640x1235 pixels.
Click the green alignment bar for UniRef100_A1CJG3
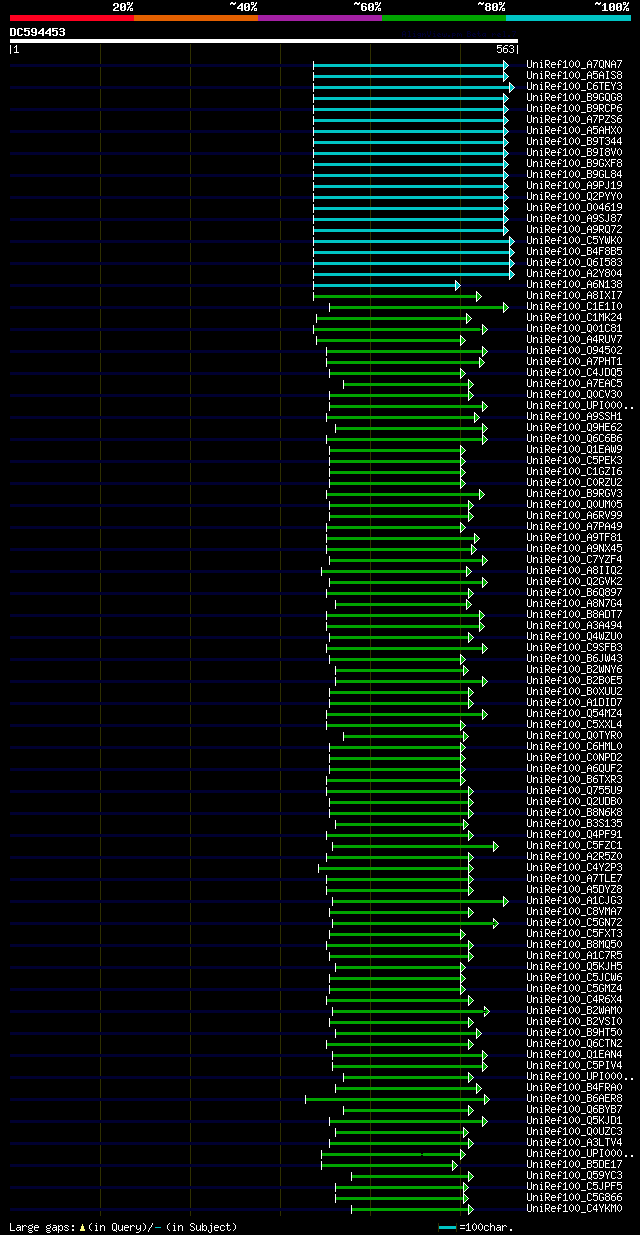pos(420,901)
